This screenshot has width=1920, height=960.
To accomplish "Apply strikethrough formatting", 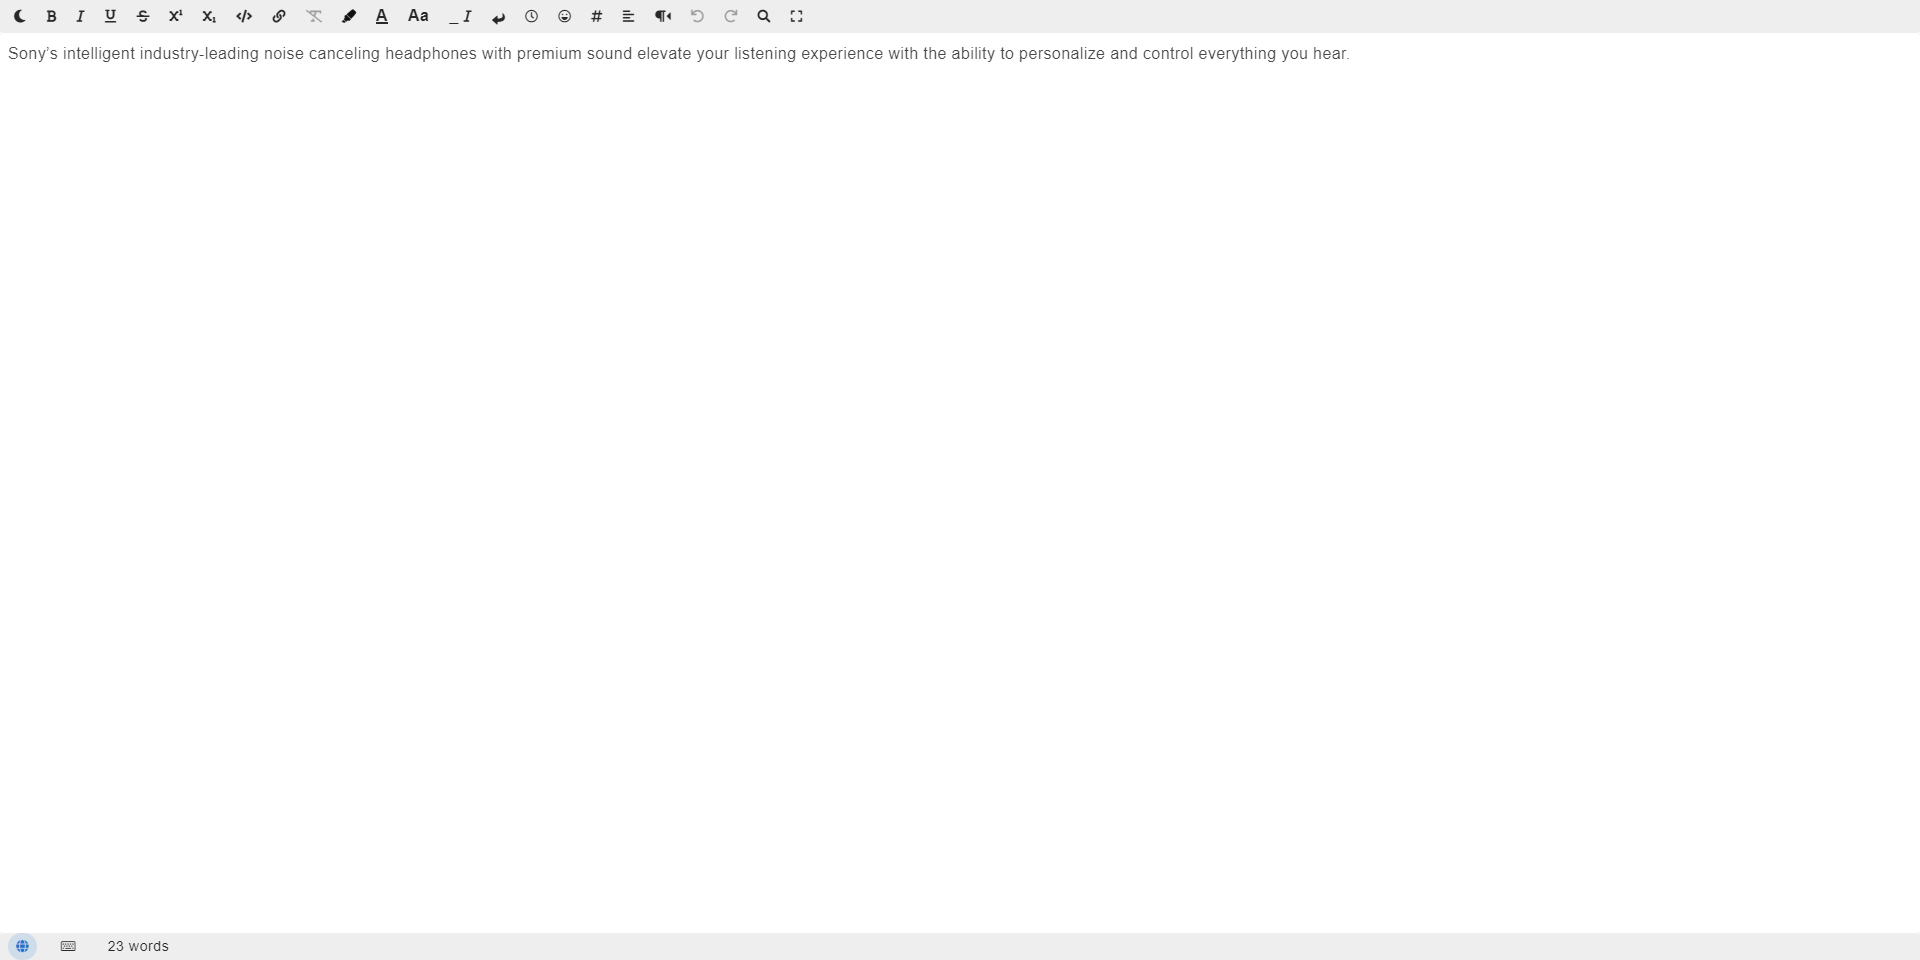I will (142, 16).
